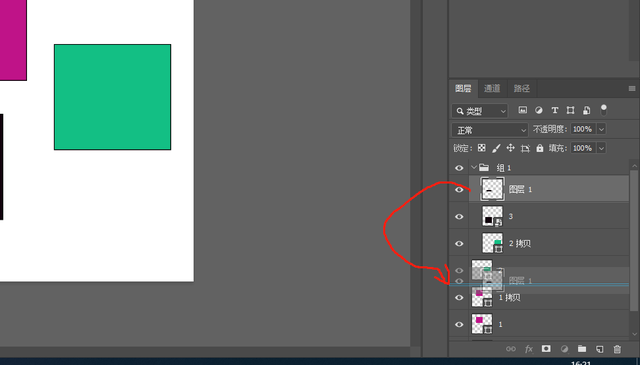Open the 正常 blend mode dropdown

click(x=490, y=130)
